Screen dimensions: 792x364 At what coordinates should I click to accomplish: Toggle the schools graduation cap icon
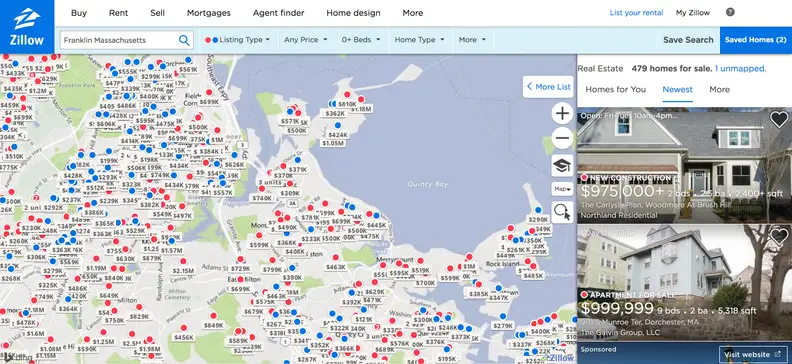pos(562,165)
